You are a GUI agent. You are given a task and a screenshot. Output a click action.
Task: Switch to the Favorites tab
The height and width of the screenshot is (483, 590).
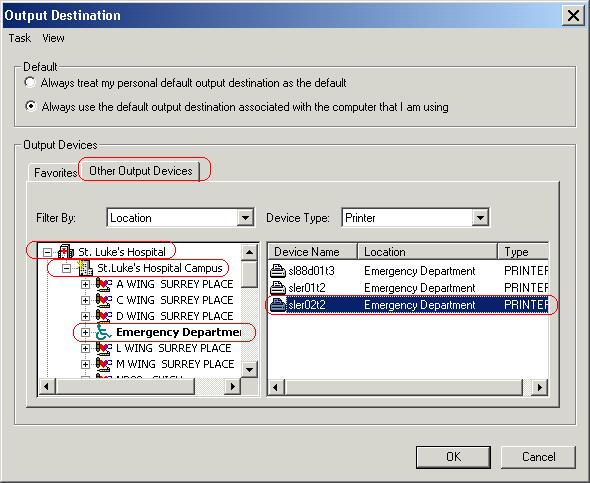(55, 173)
